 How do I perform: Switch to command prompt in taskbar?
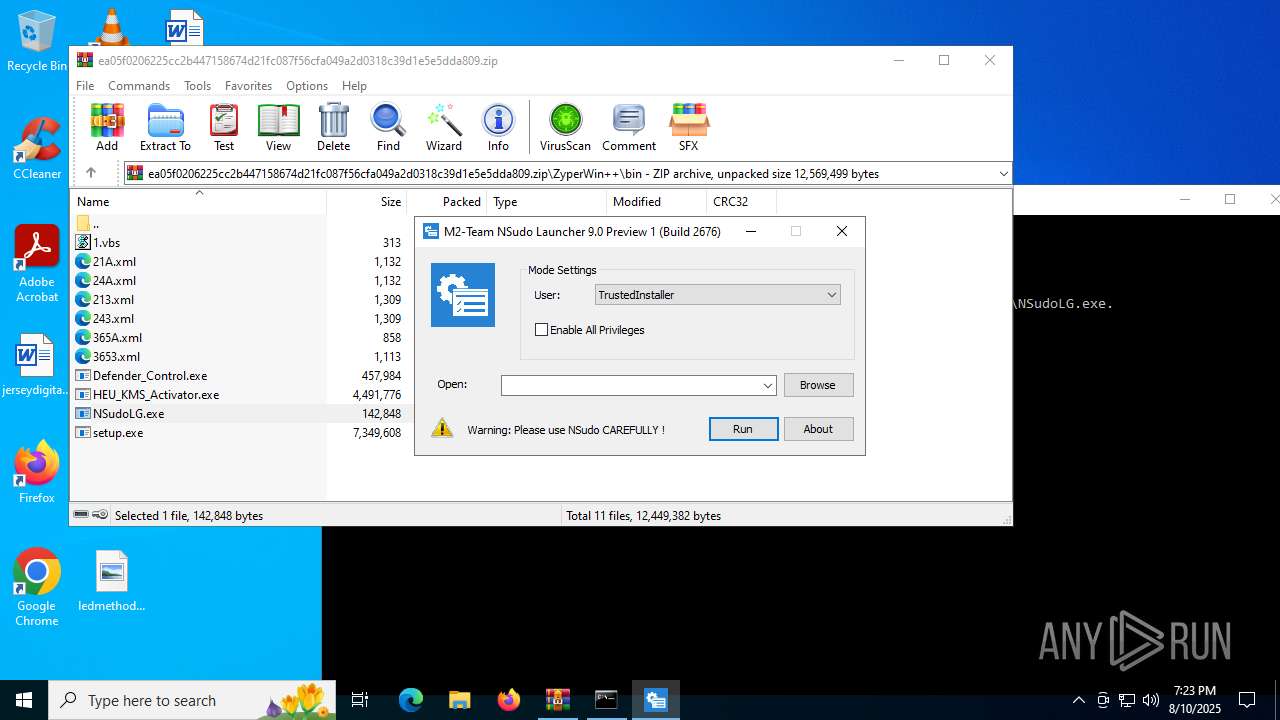point(606,700)
